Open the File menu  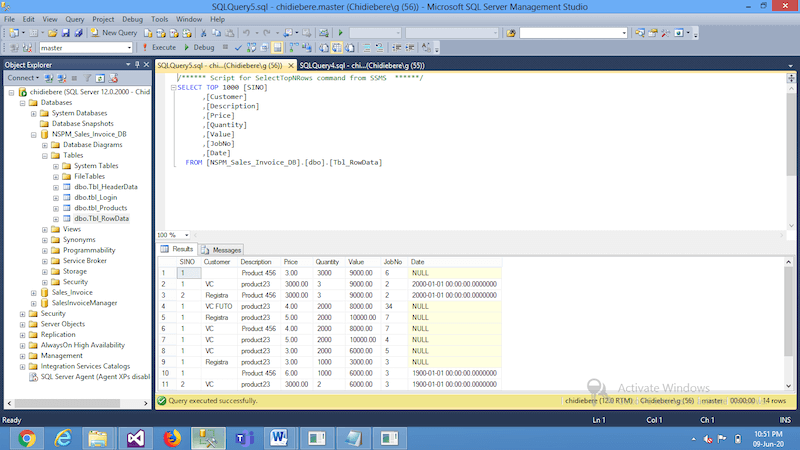[x=9, y=19]
